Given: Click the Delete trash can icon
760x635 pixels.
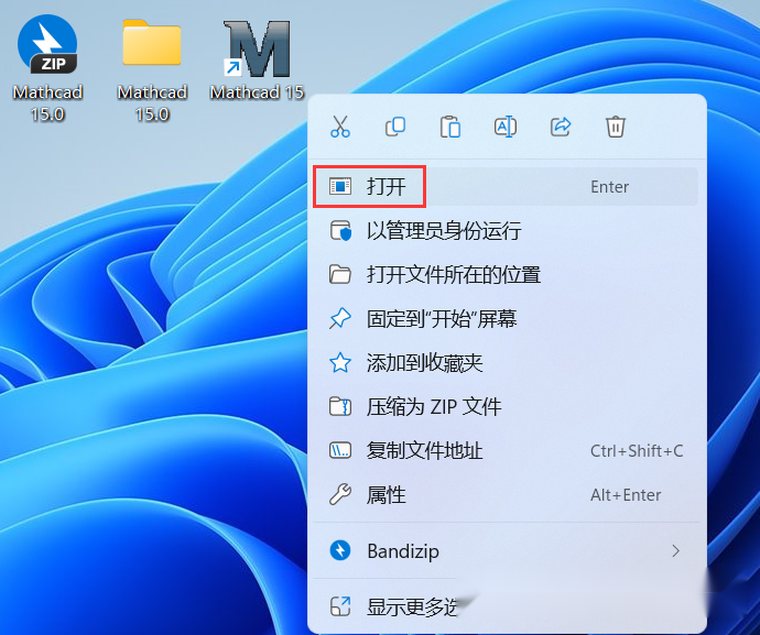Looking at the screenshot, I should point(616,127).
